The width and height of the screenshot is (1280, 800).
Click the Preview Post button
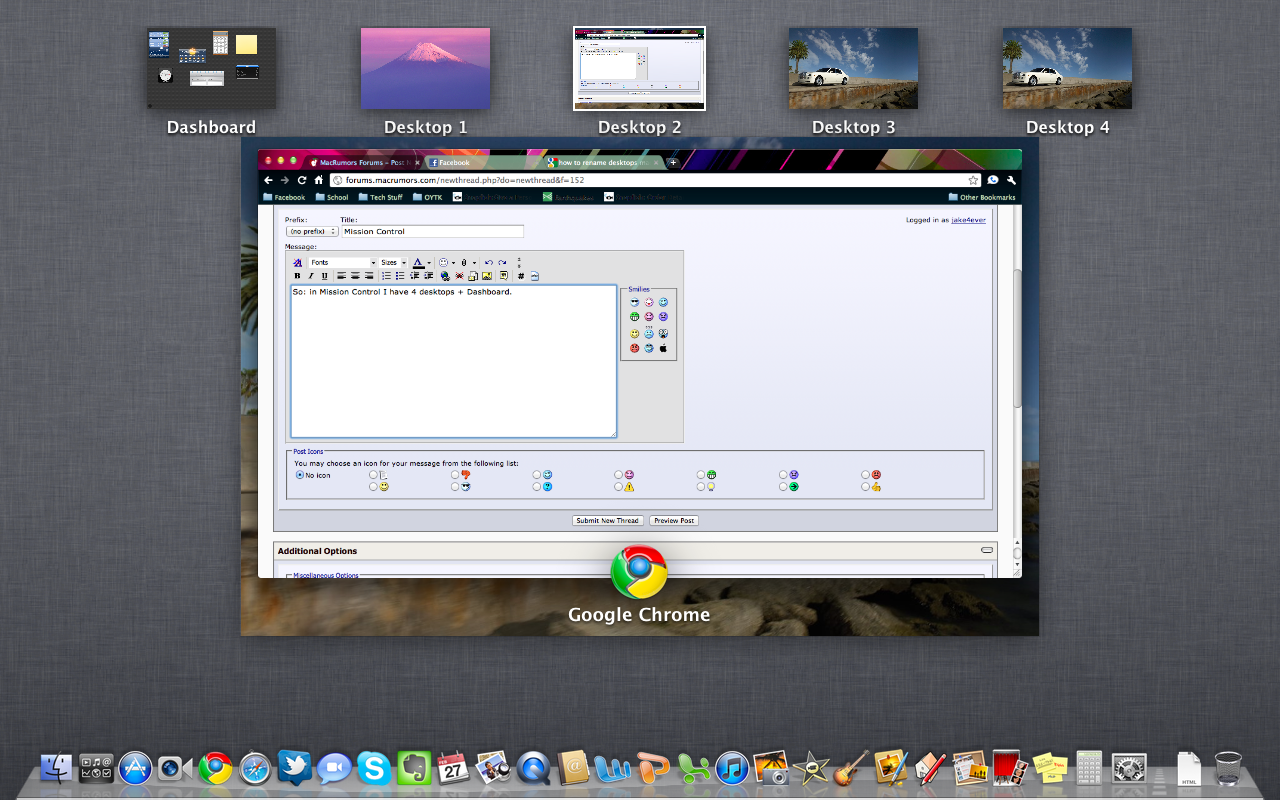coord(674,520)
